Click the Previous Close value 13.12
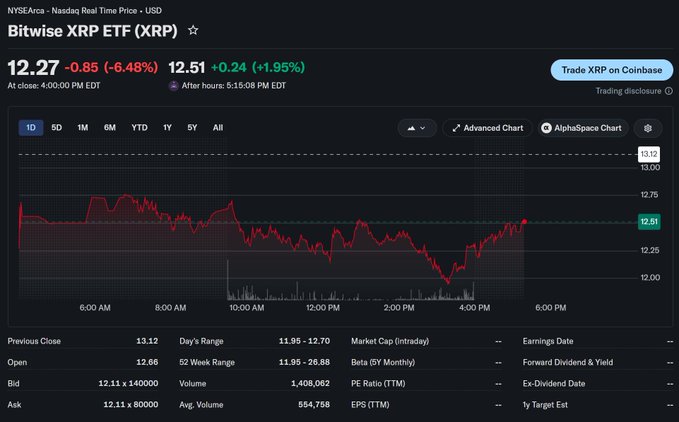The image size is (679, 422). point(147,341)
